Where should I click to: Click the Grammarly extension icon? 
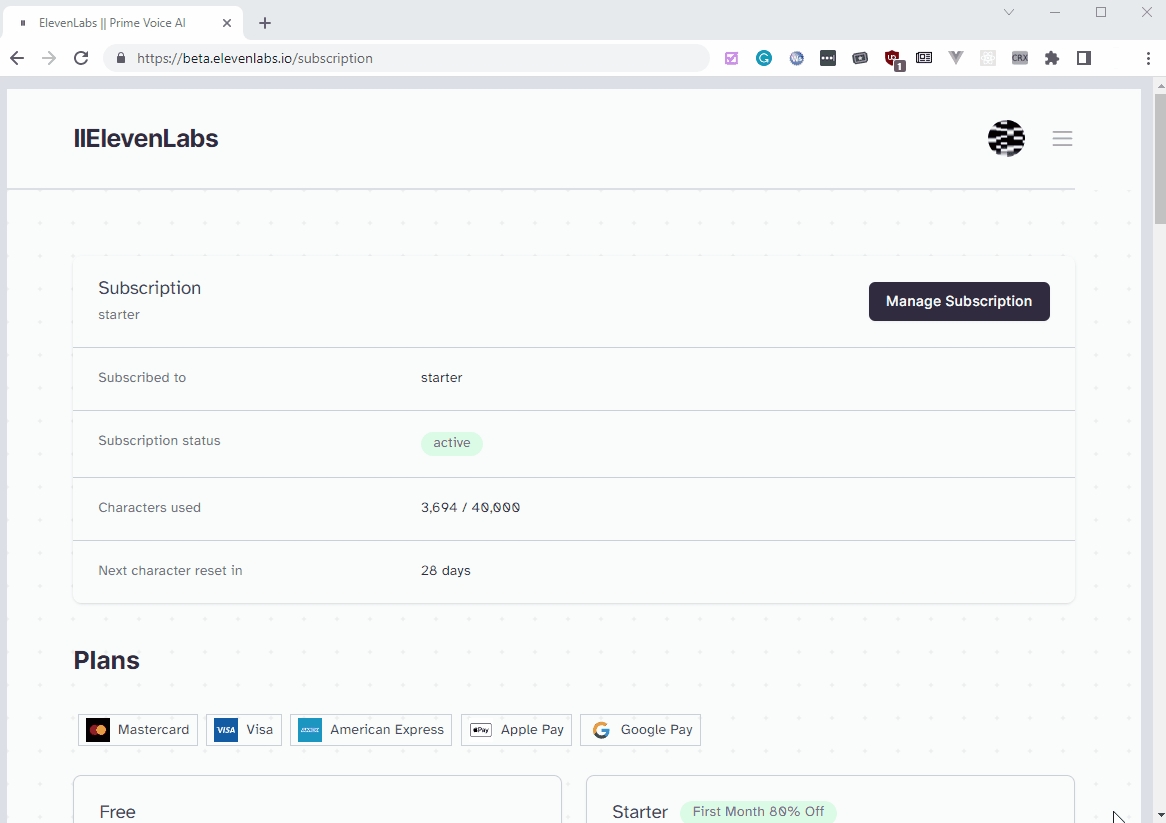point(764,58)
